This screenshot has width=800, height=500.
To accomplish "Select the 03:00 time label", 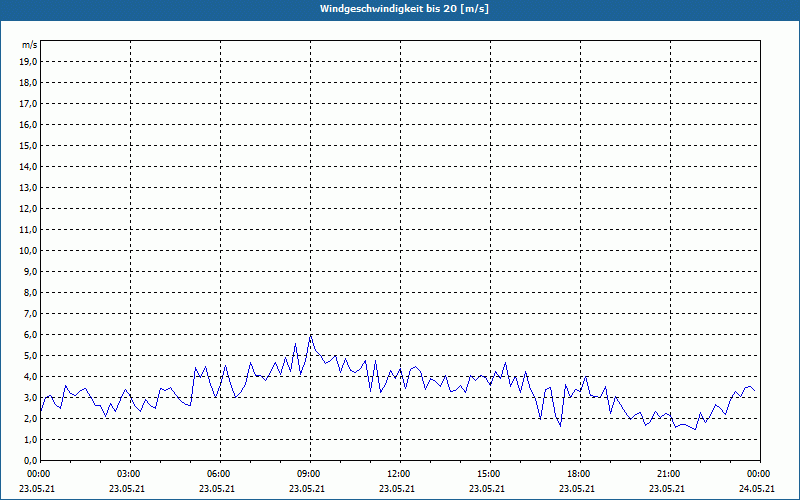I will click(x=129, y=474).
